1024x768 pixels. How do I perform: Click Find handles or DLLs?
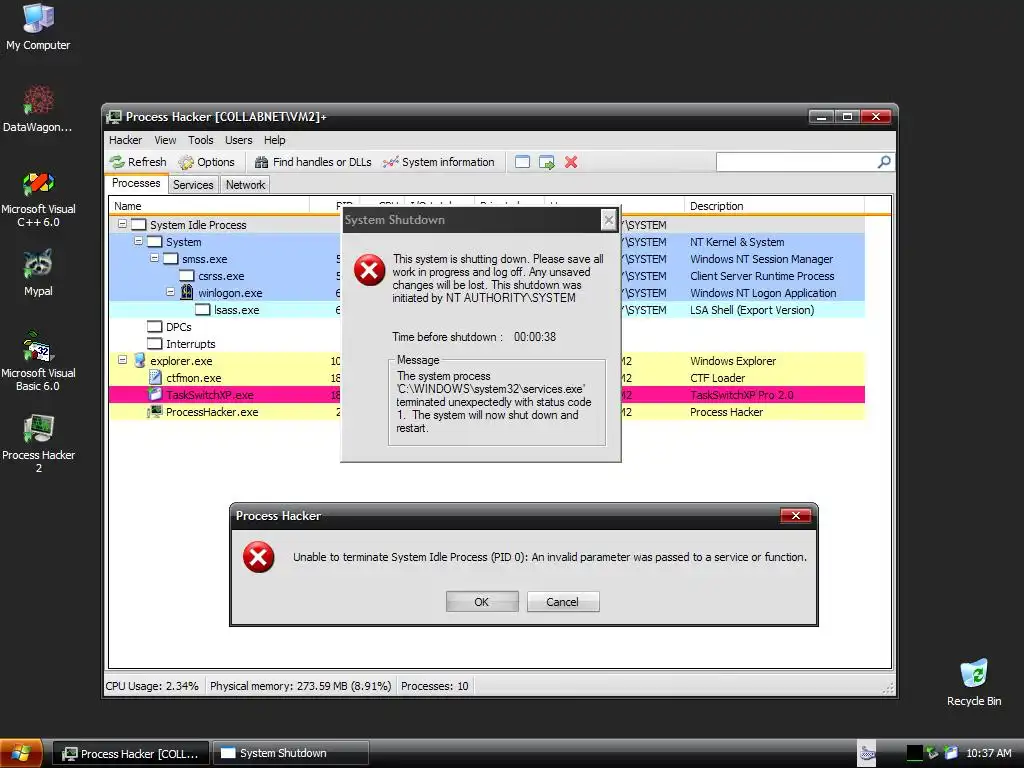point(313,162)
